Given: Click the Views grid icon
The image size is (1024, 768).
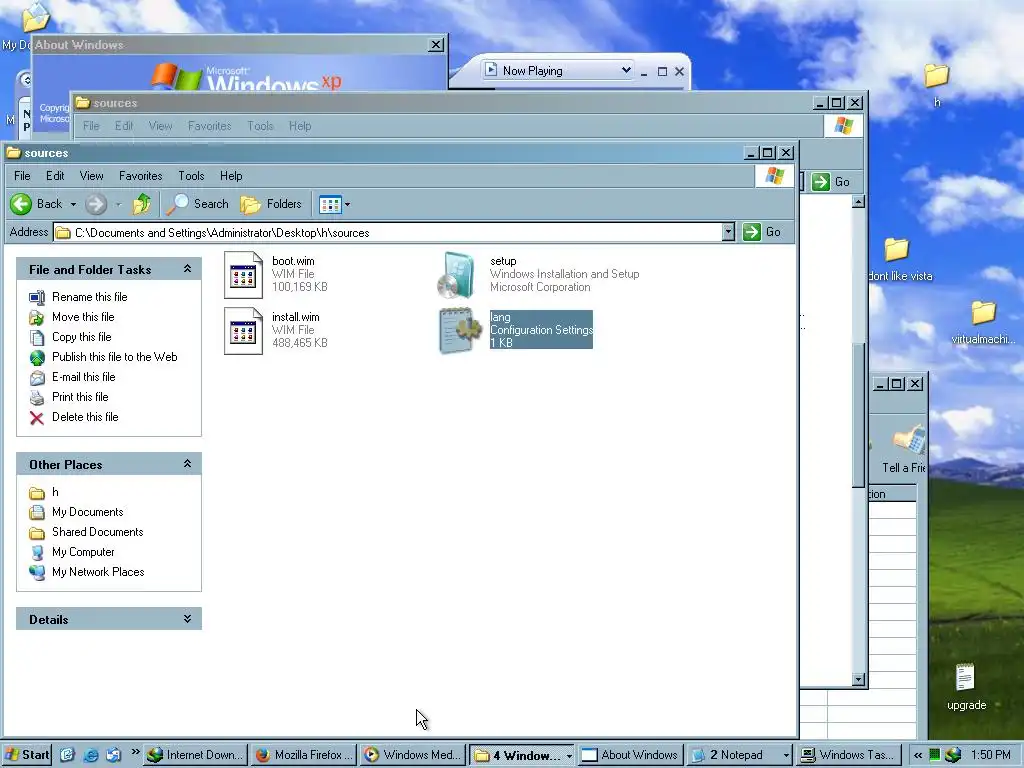Looking at the screenshot, I should tap(330, 204).
